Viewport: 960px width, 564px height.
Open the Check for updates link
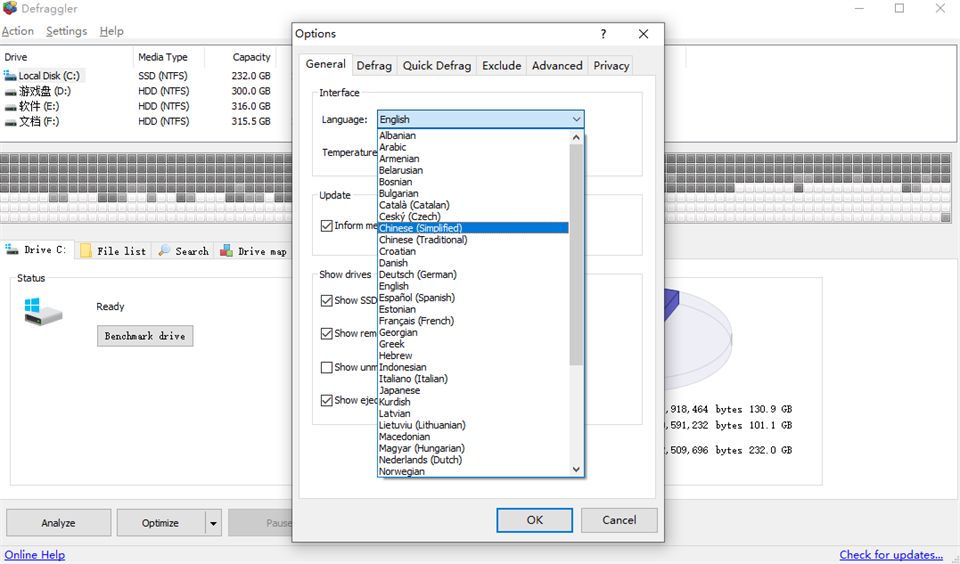click(x=890, y=555)
